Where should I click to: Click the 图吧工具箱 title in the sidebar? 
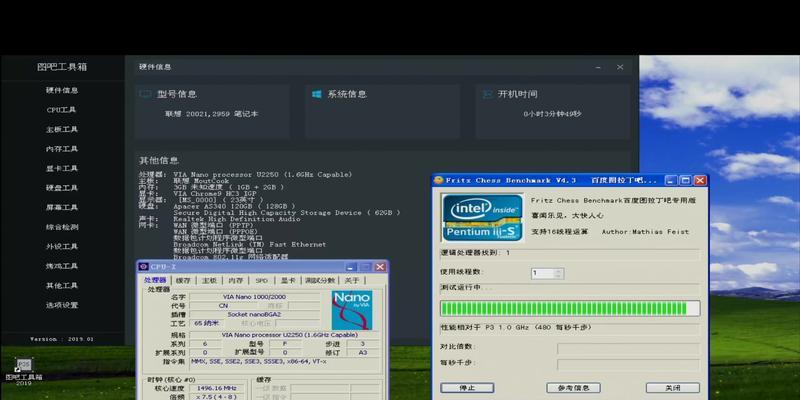[62, 67]
